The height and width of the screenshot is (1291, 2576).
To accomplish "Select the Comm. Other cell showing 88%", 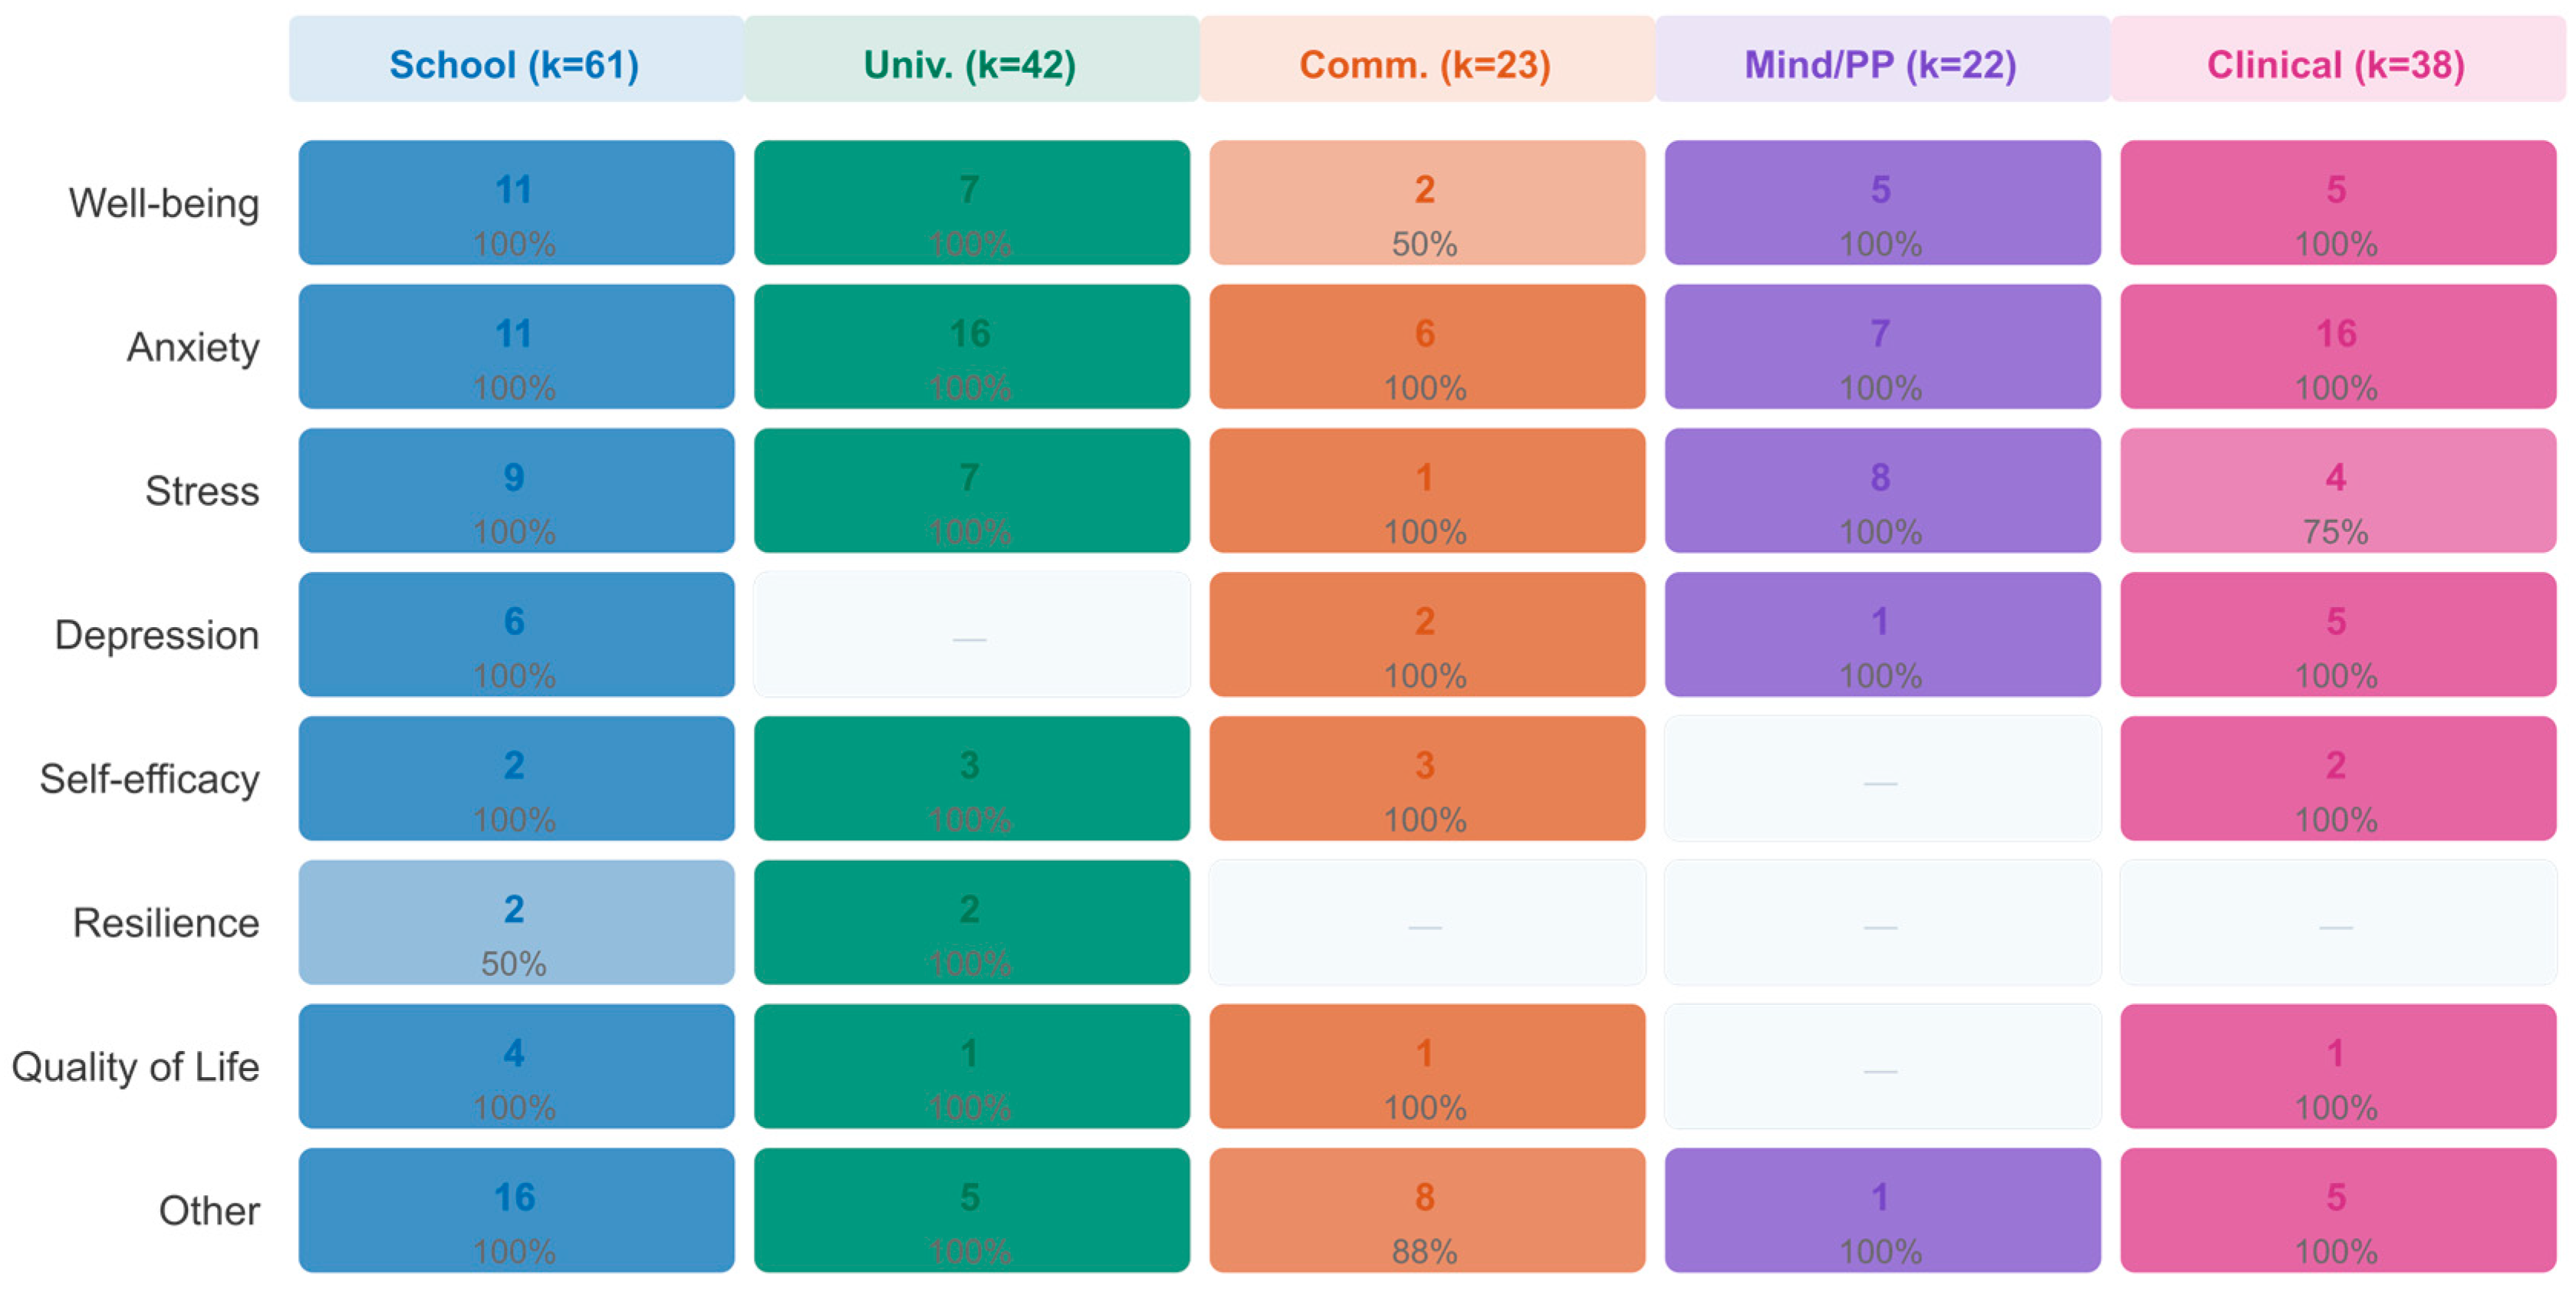I will 1426,1210.
